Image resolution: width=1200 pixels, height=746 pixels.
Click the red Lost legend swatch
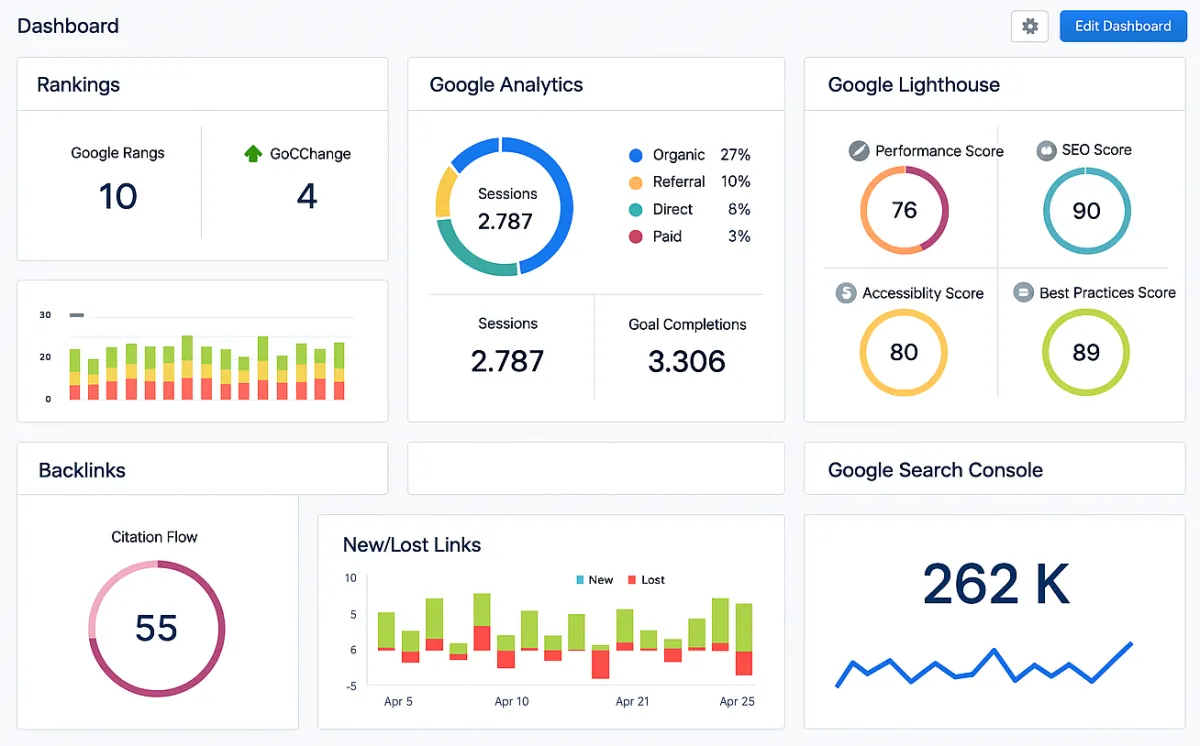point(632,580)
